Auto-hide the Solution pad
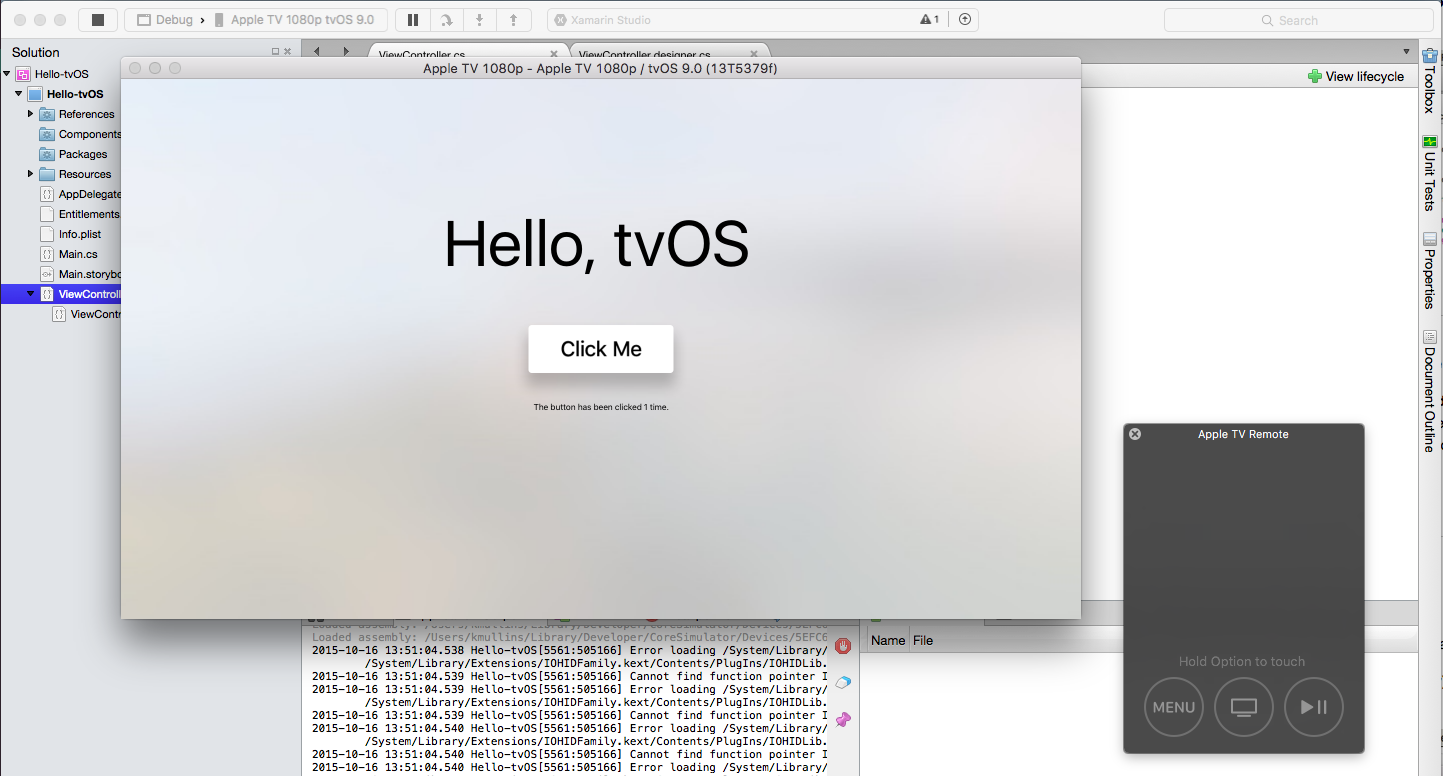This screenshot has width=1443, height=776. point(275,52)
